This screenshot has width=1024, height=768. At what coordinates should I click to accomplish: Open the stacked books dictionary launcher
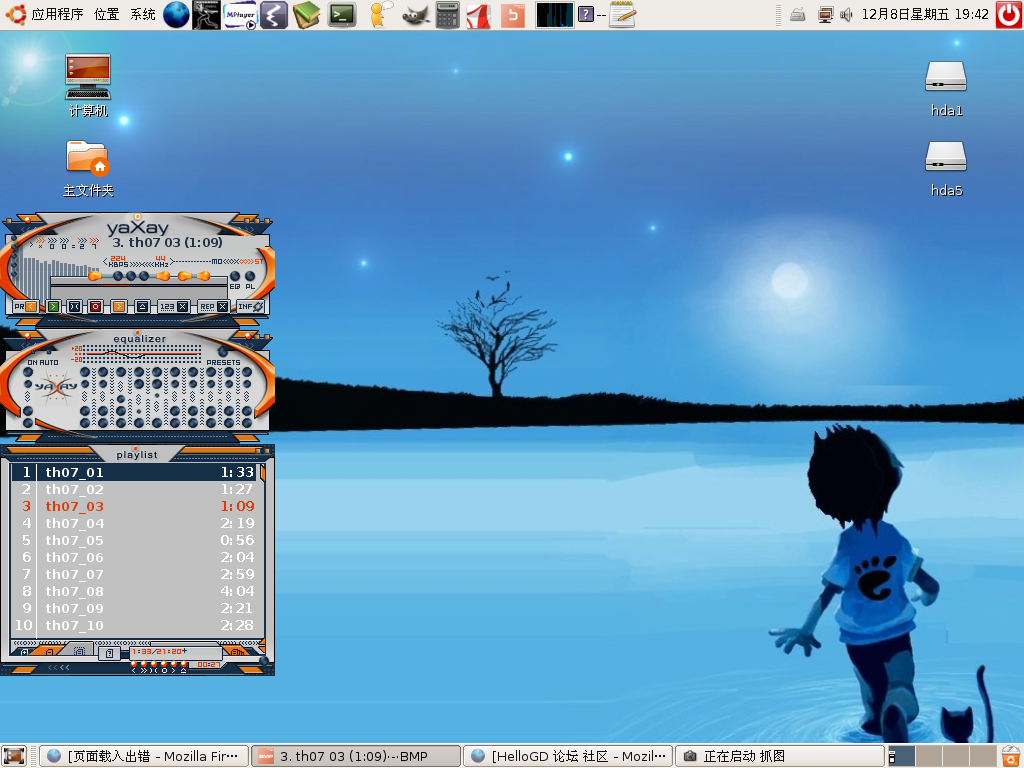(x=306, y=14)
